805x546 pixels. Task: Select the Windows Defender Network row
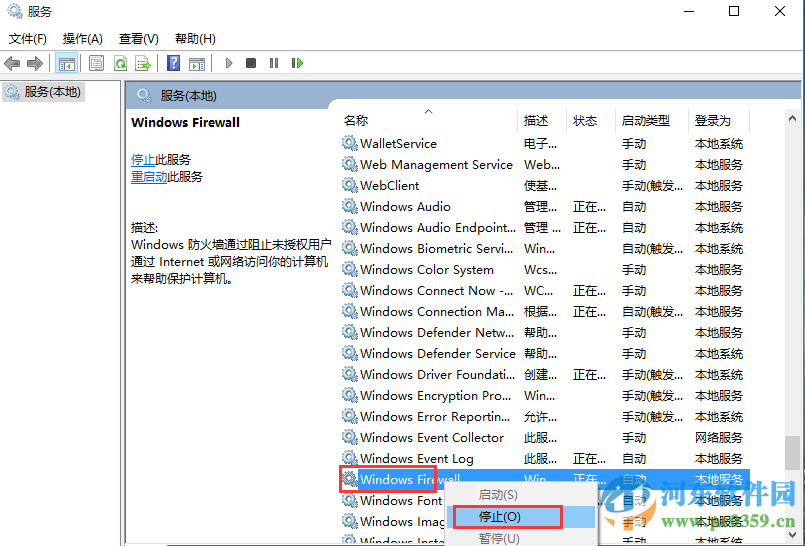pyautogui.click(x=544, y=333)
